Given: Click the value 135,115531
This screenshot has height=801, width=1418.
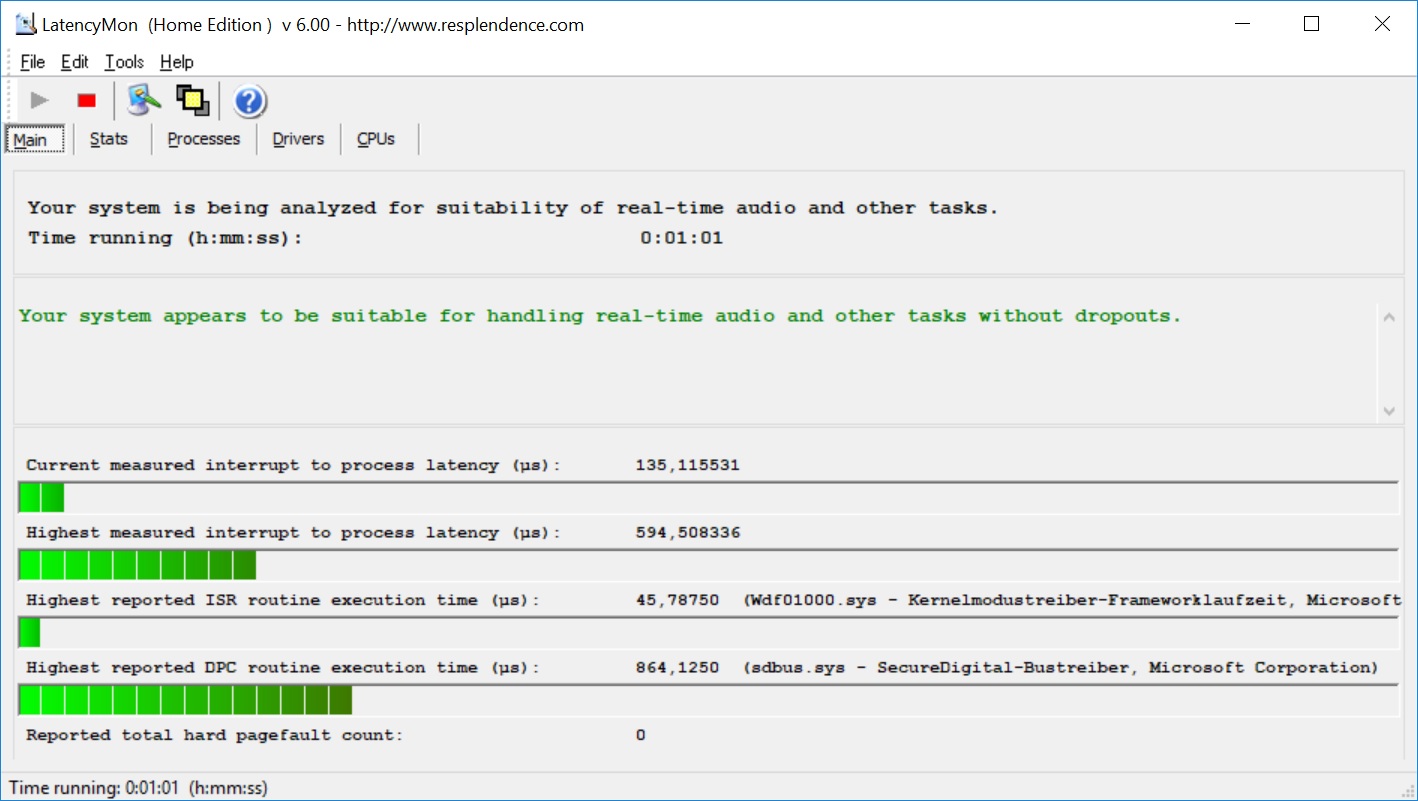Looking at the screenshot, I should coord(687,465).
